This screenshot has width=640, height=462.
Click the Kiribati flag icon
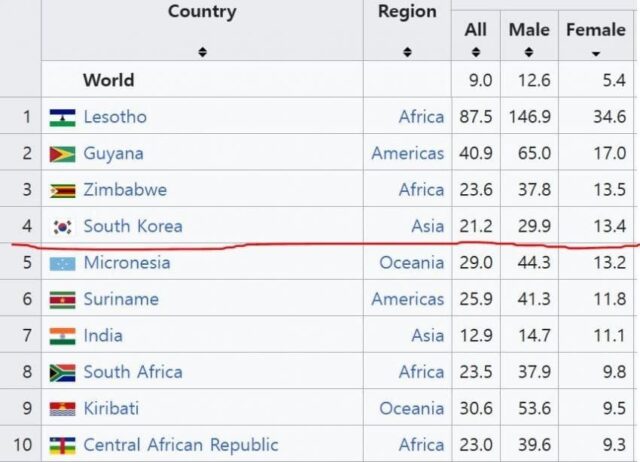[62, 409]
